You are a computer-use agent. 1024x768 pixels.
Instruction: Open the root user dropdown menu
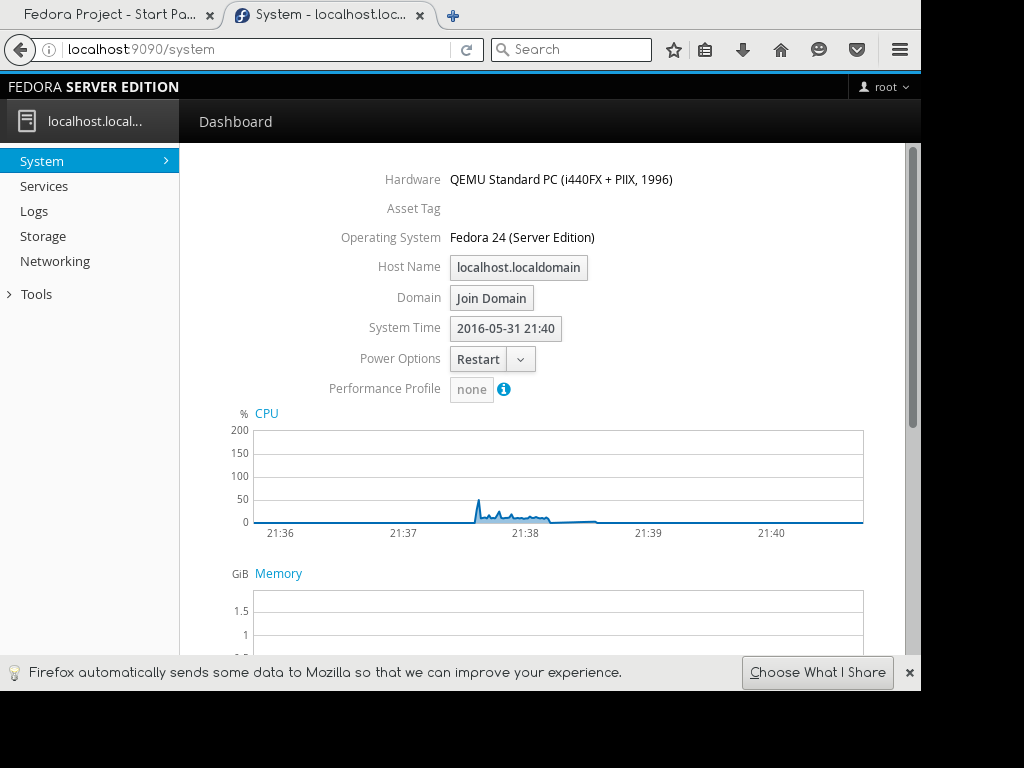[x=884, y=88]
